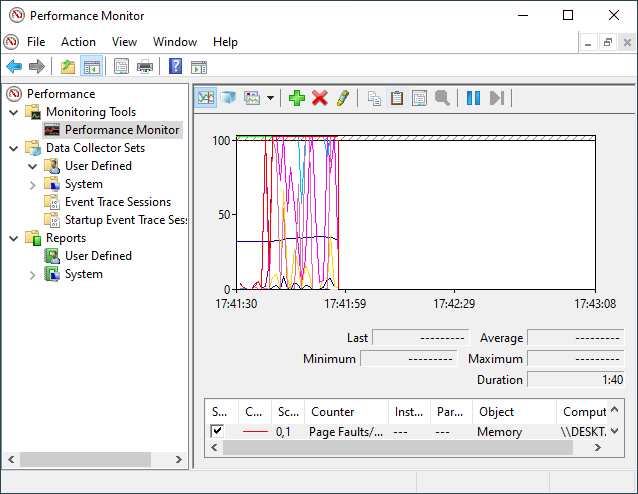The width and height of the screenshot is (638, 494).
Task: Click Paste Counter List clipboard icon
Action: pos(397,98)
